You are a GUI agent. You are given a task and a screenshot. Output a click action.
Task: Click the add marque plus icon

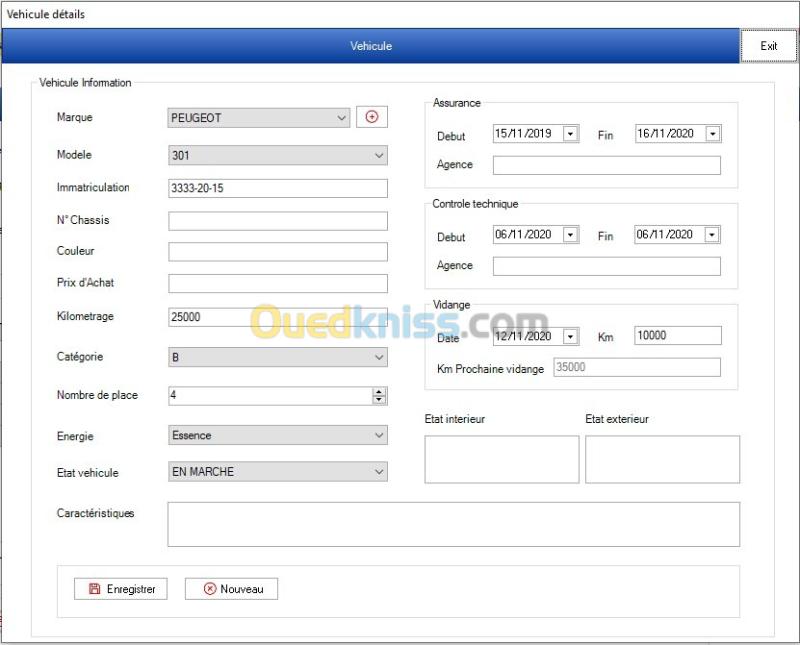coord(372,117)
